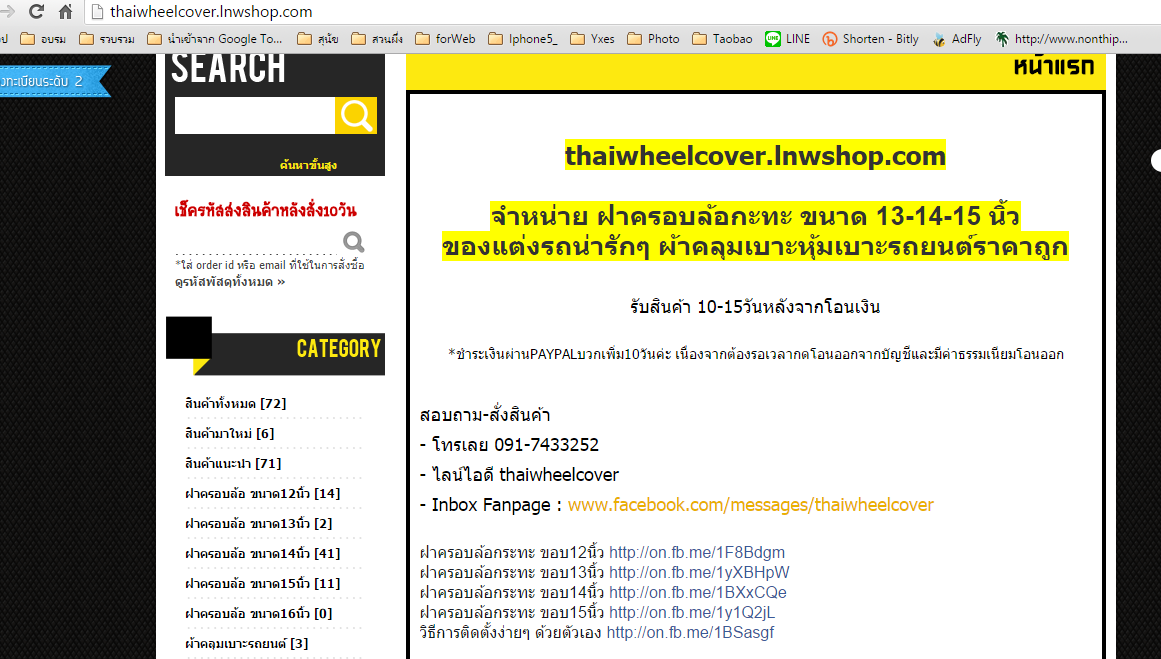Image resolution: width=1161 pixels, height=659 pixels.
Task: Focus the address bar URL
Action: (x=211, y=12)
